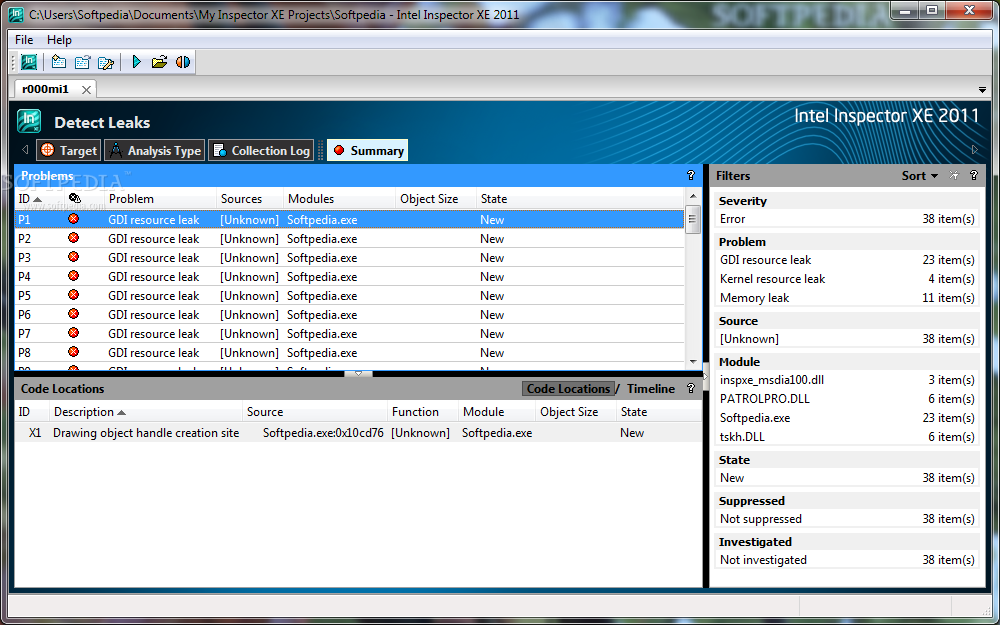Switch to the Analysis Type tab
This screenshot has height=625, width=1000.
[154, 151]
